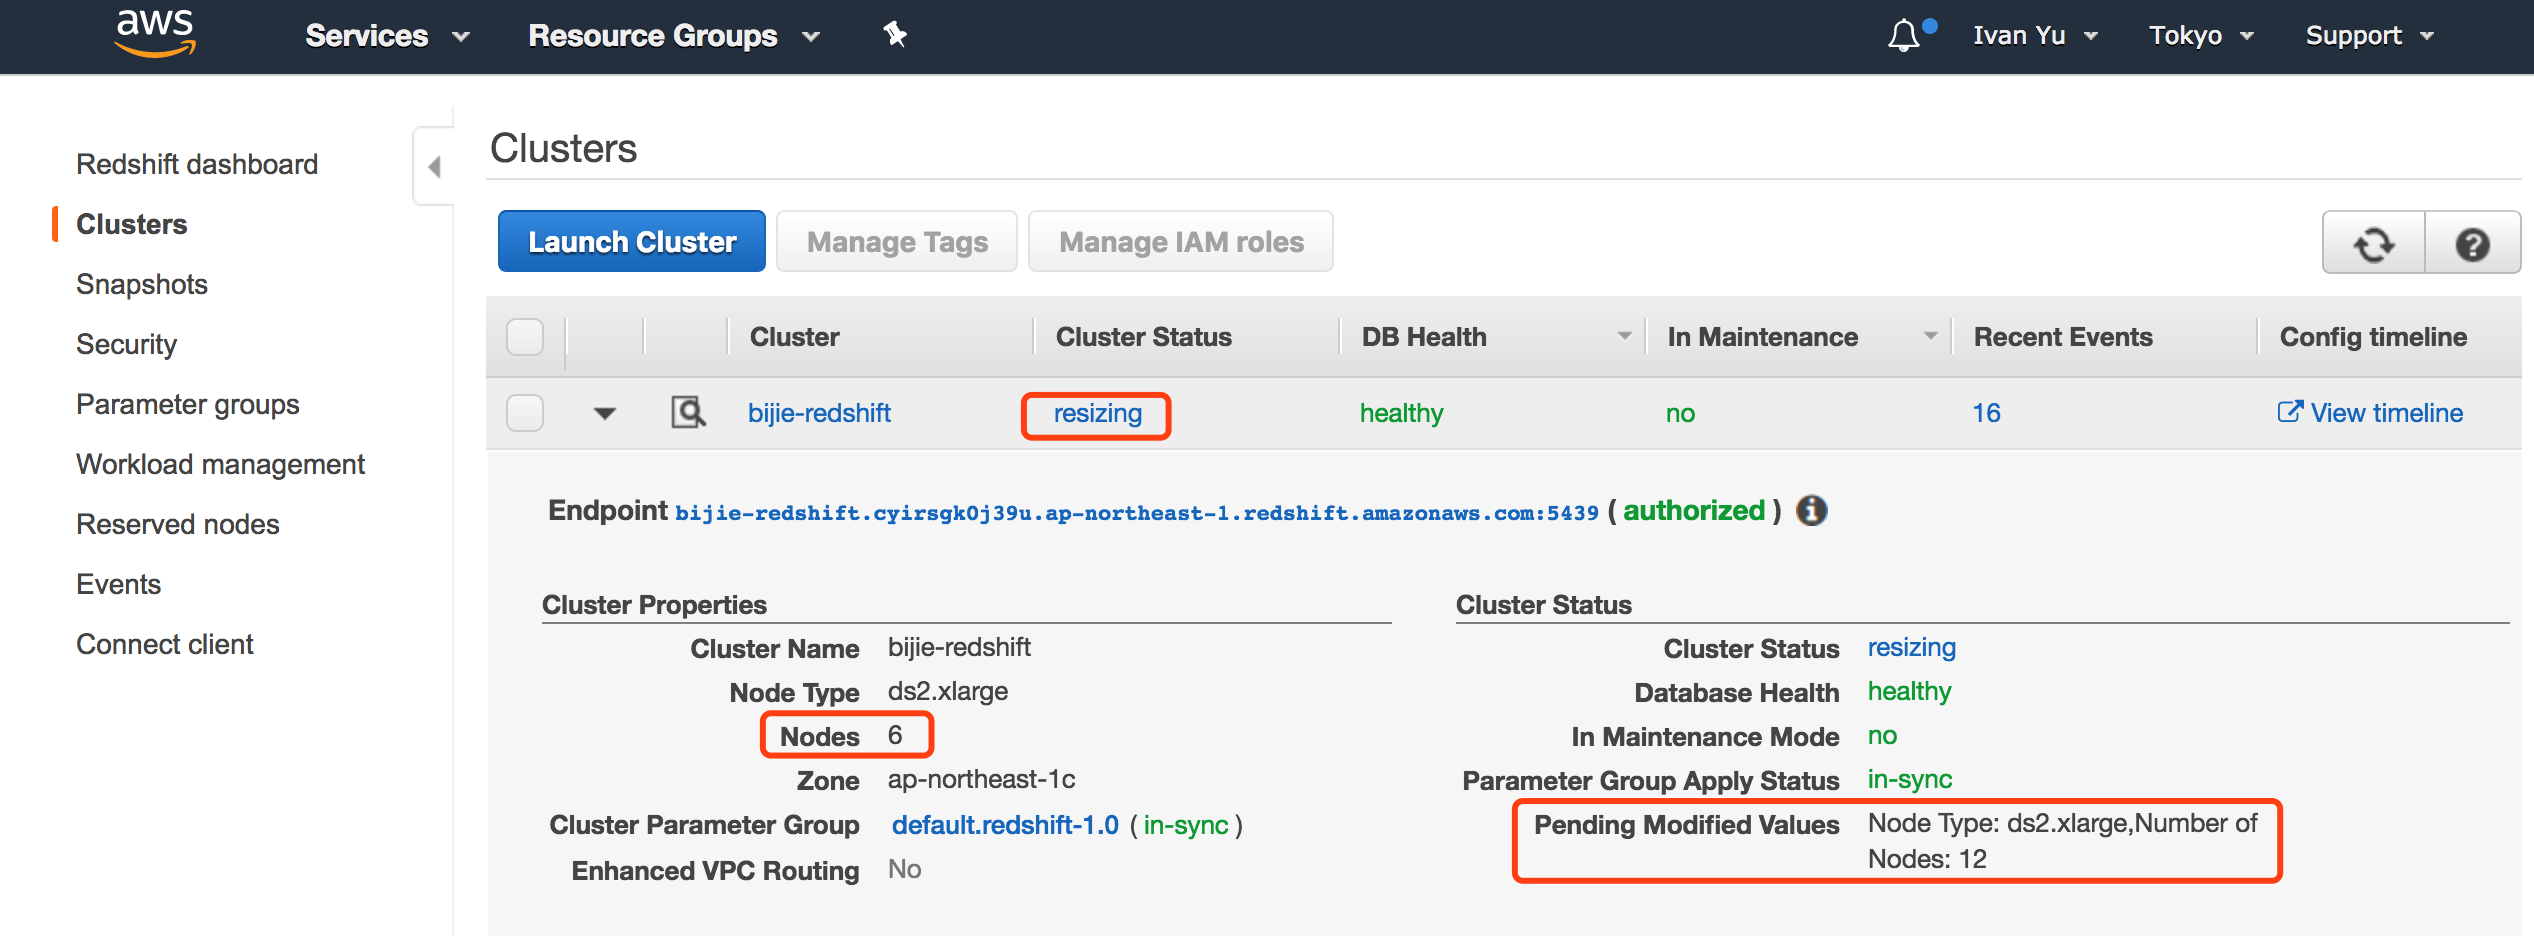The image size is (2534, 936).
Task: Open Connect client in sidebar
Action: tap(165, 644)
